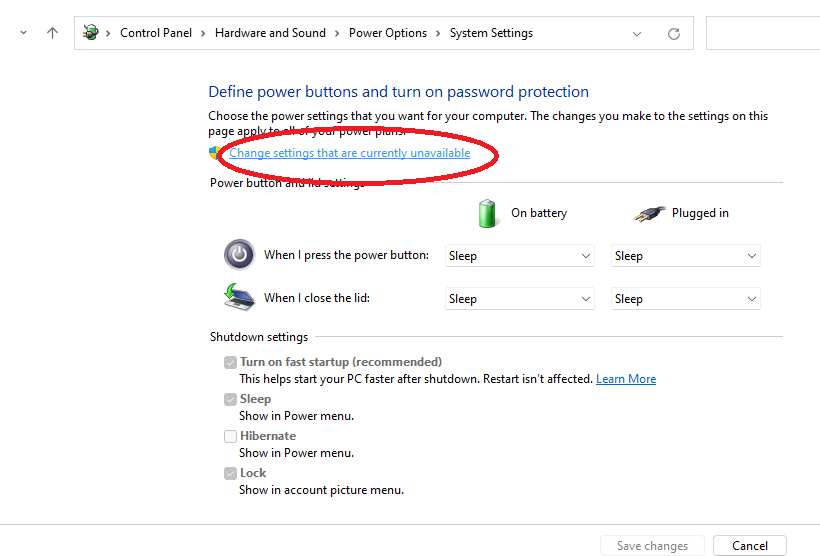This screenshot has height=556, width=820.
Task: Click 'When I close the lid' label
Action: (317, 298)
